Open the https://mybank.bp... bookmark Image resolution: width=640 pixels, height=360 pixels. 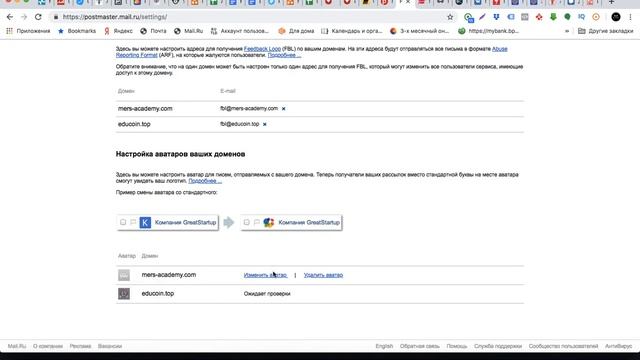click(489, 31)
